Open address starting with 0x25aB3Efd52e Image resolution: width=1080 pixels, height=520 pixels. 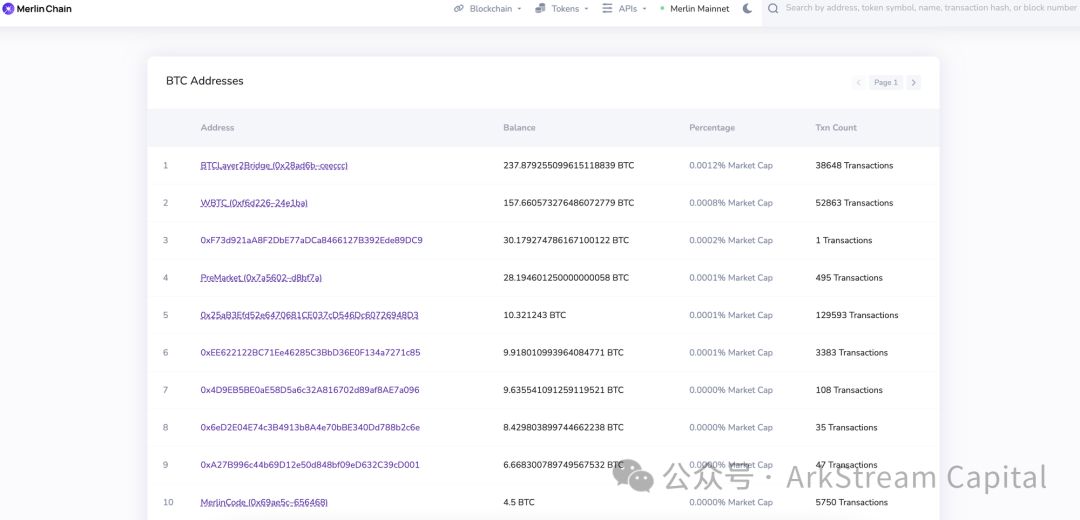[x=309, y=315]
